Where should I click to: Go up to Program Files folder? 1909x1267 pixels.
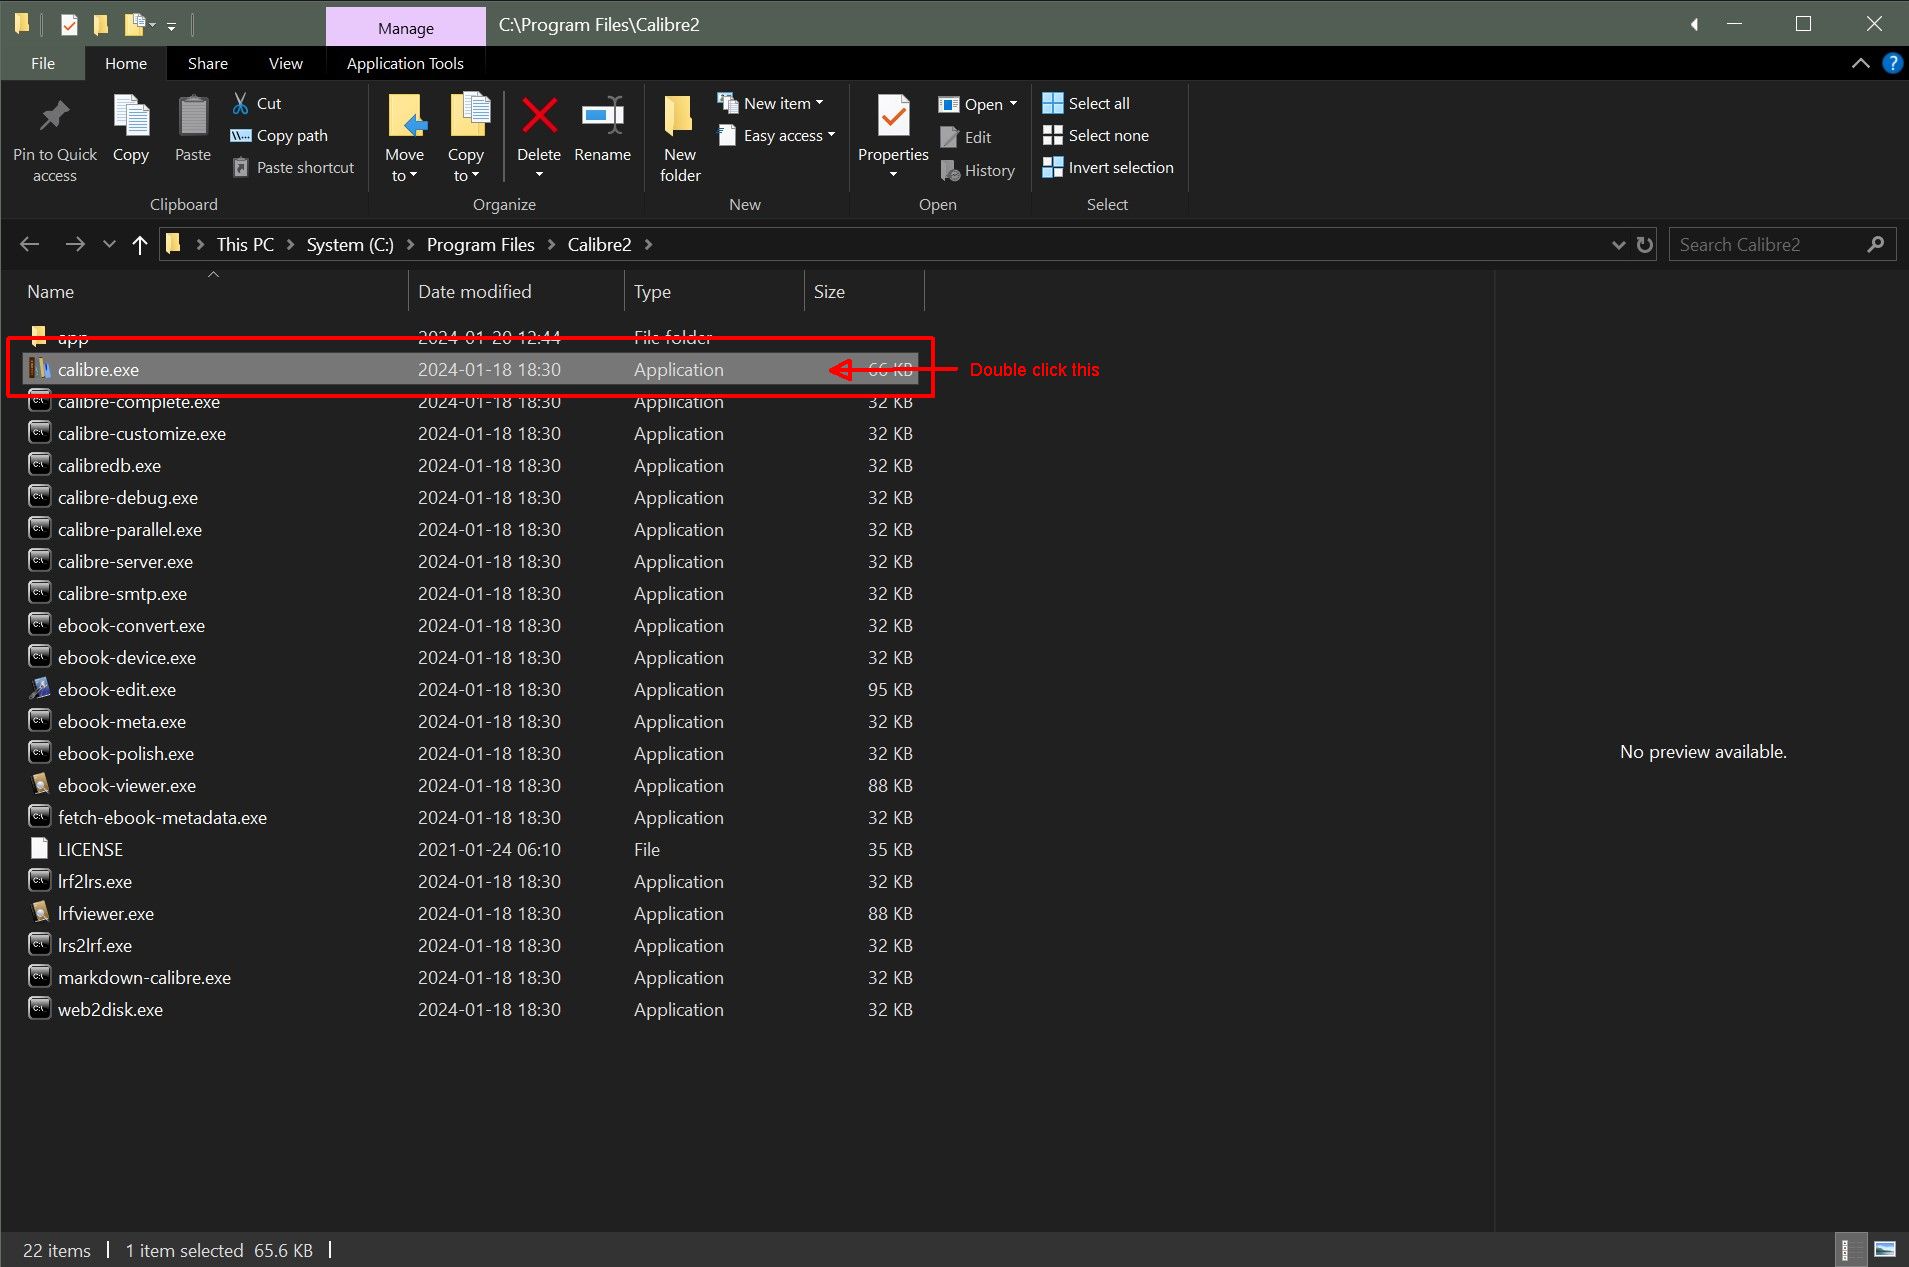[x=140, y=244]
